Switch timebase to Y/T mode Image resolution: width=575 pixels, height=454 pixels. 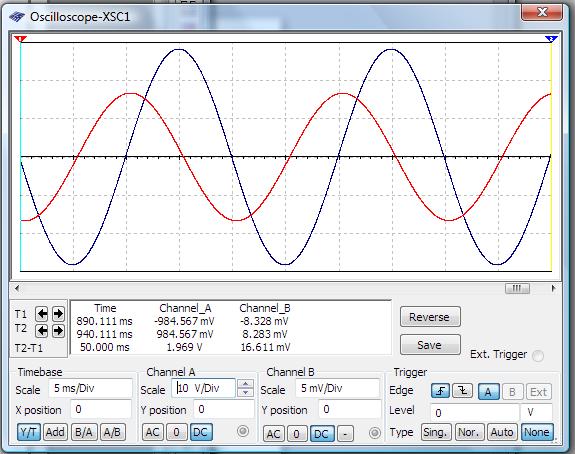[29, 432]
